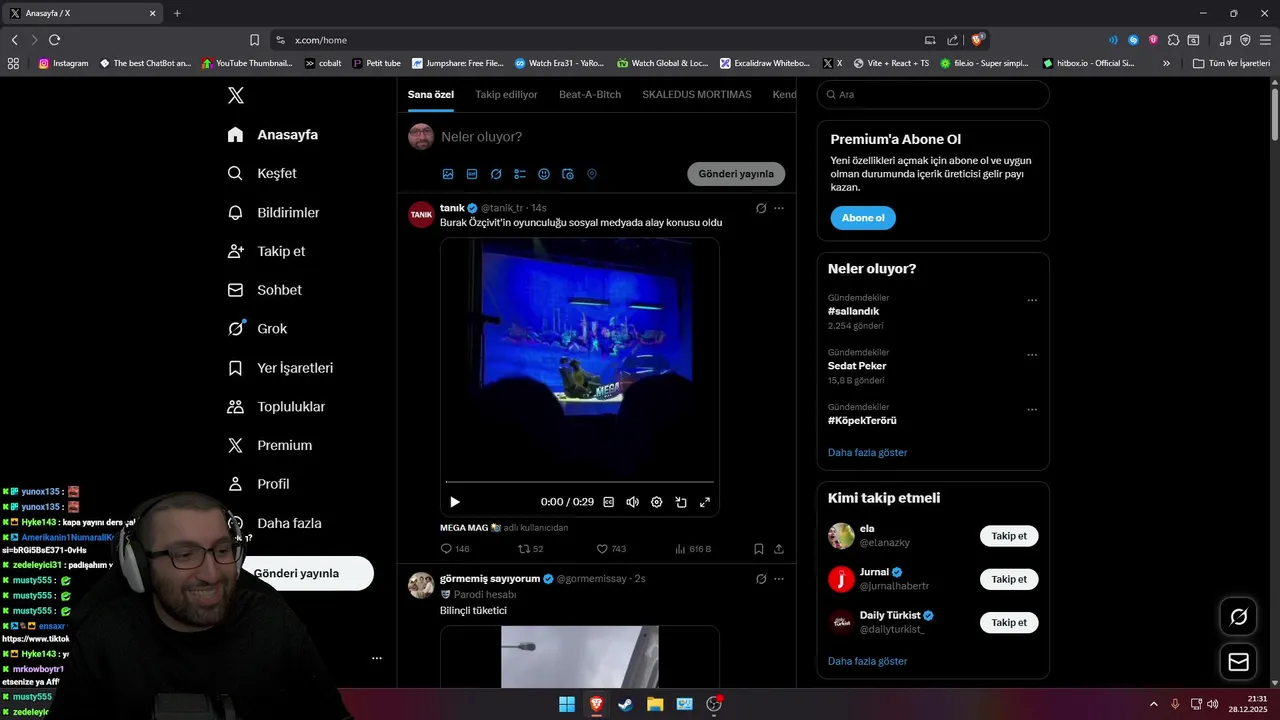Open Steam from the taskbar
This screenshot has width=1280, height=720.
point(625,704)
